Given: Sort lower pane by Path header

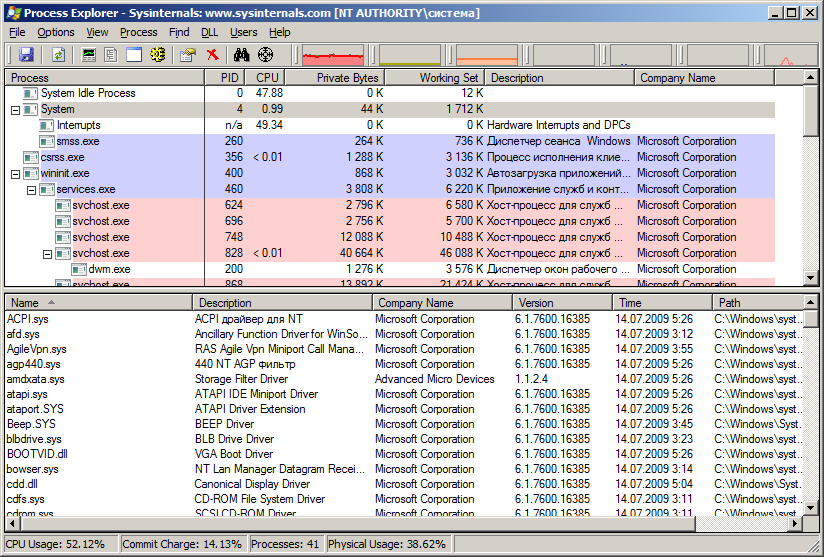Looking at the screenshot, I should coord(758,303).
